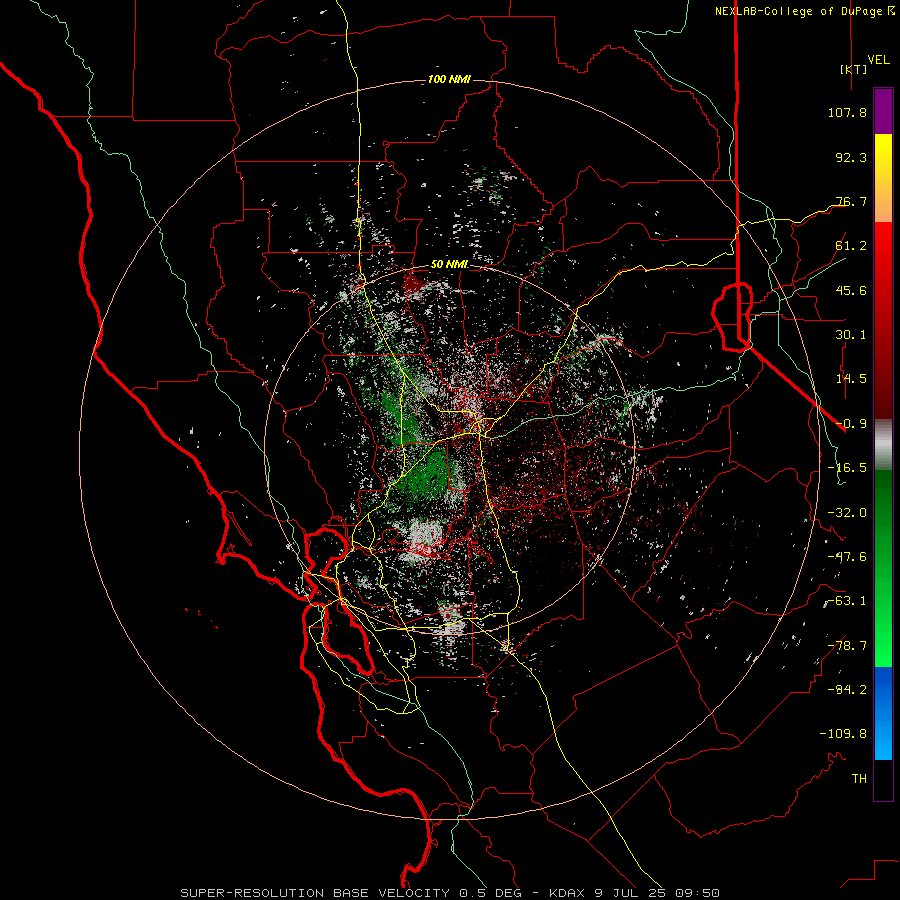Pick the red segment of the color bar
This screenshot has width=900, height=900.
[x=883, y=321]
